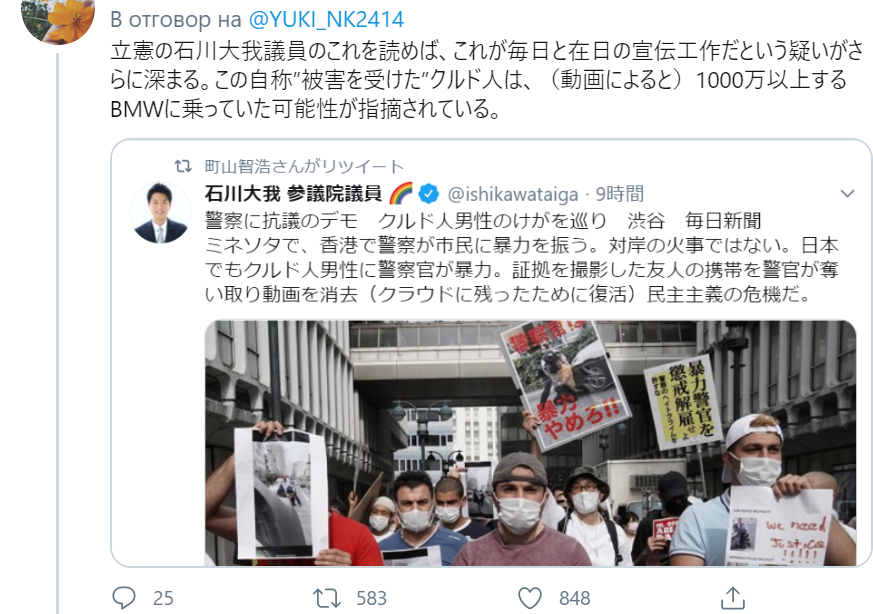The width and height of the screenshot is (873, 614).
Task: View the 848 likes count
Action: (575, 598)
